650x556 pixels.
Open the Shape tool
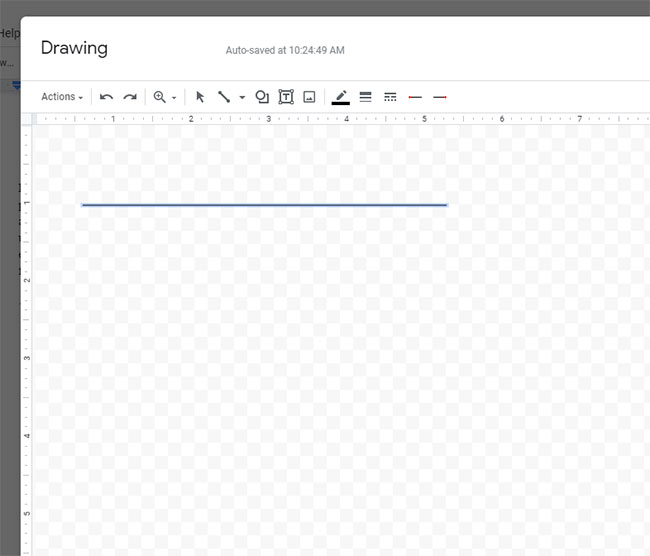262,97
